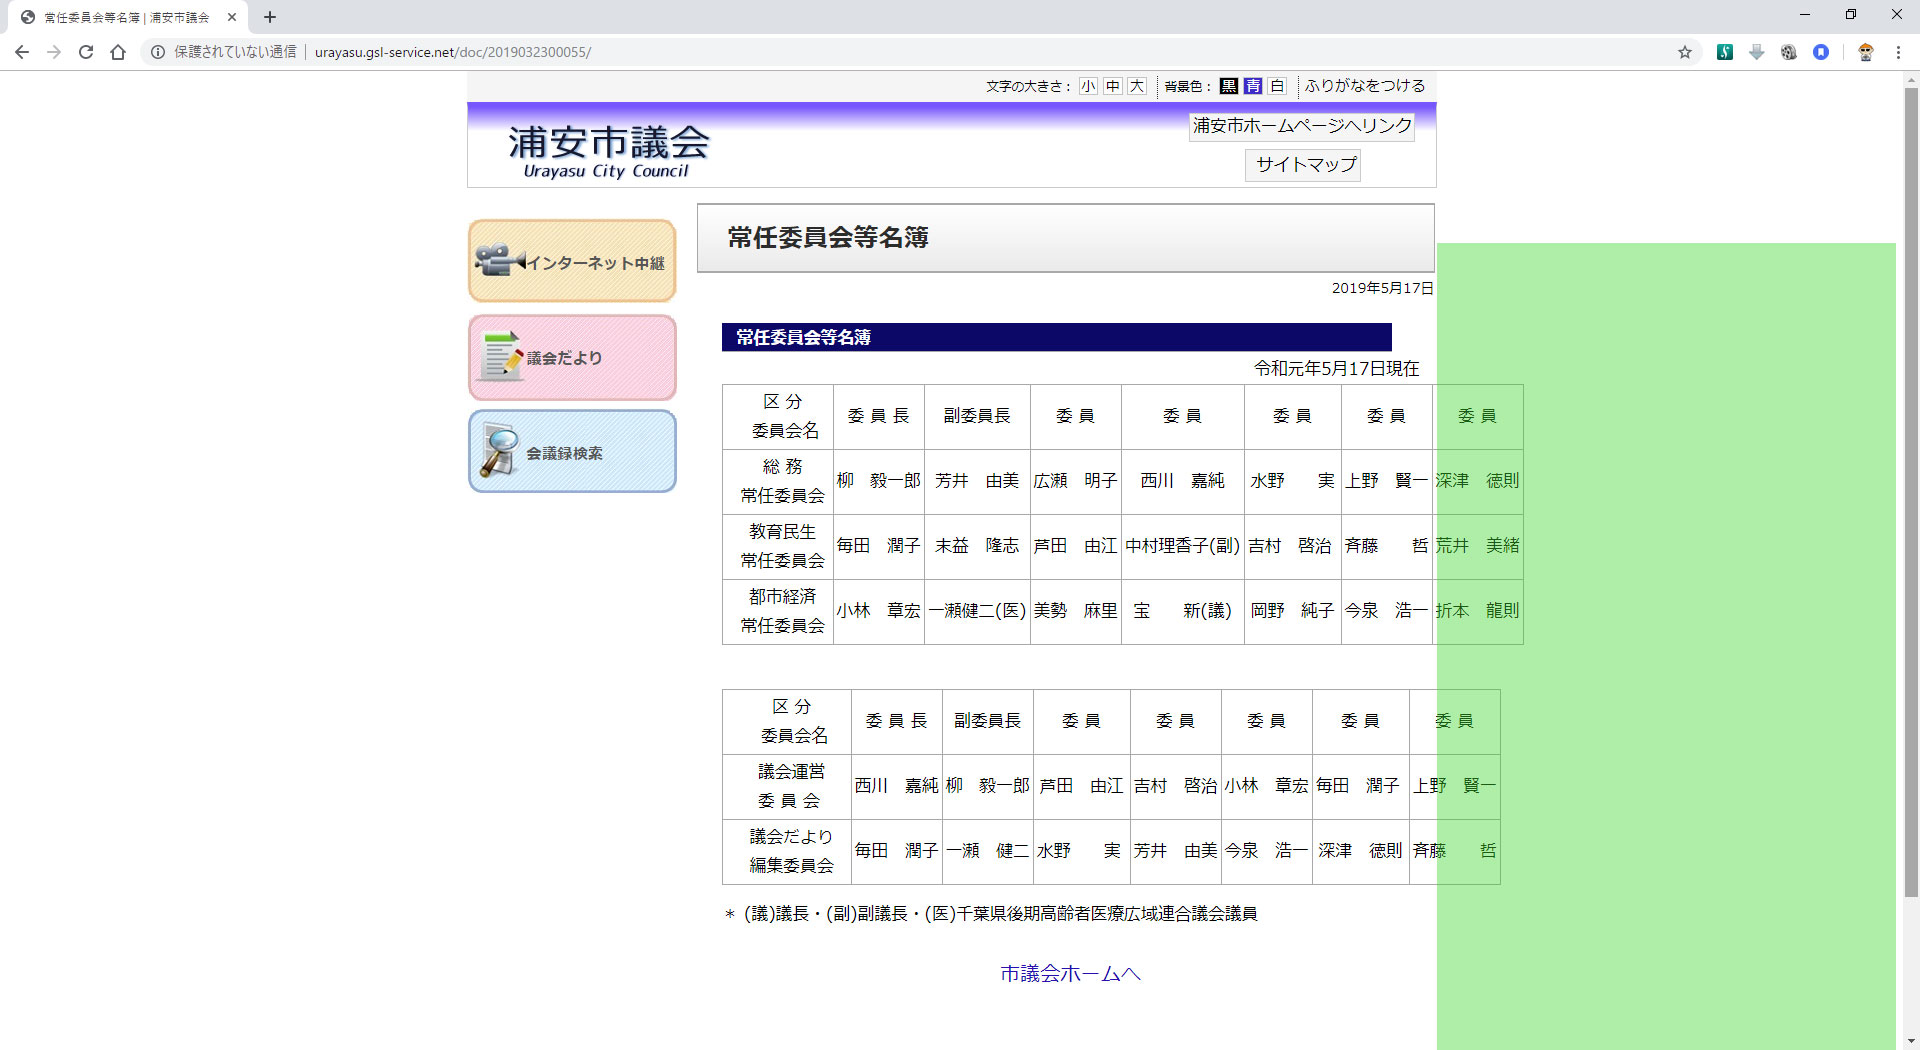Click the 令和元年5月17日現在 text

click(x=1337, y=369)
